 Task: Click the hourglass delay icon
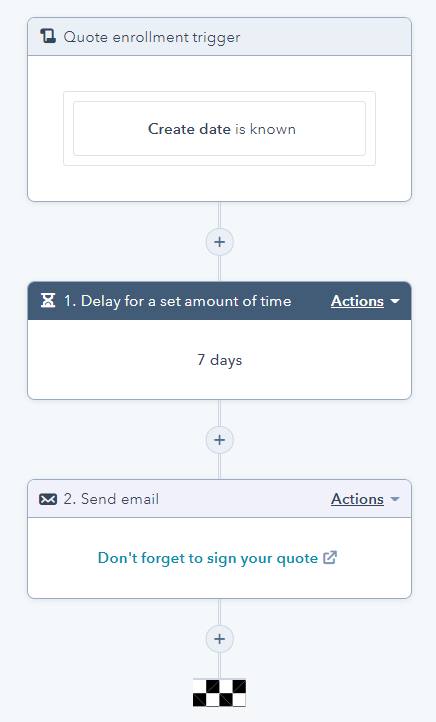(48, 301)
